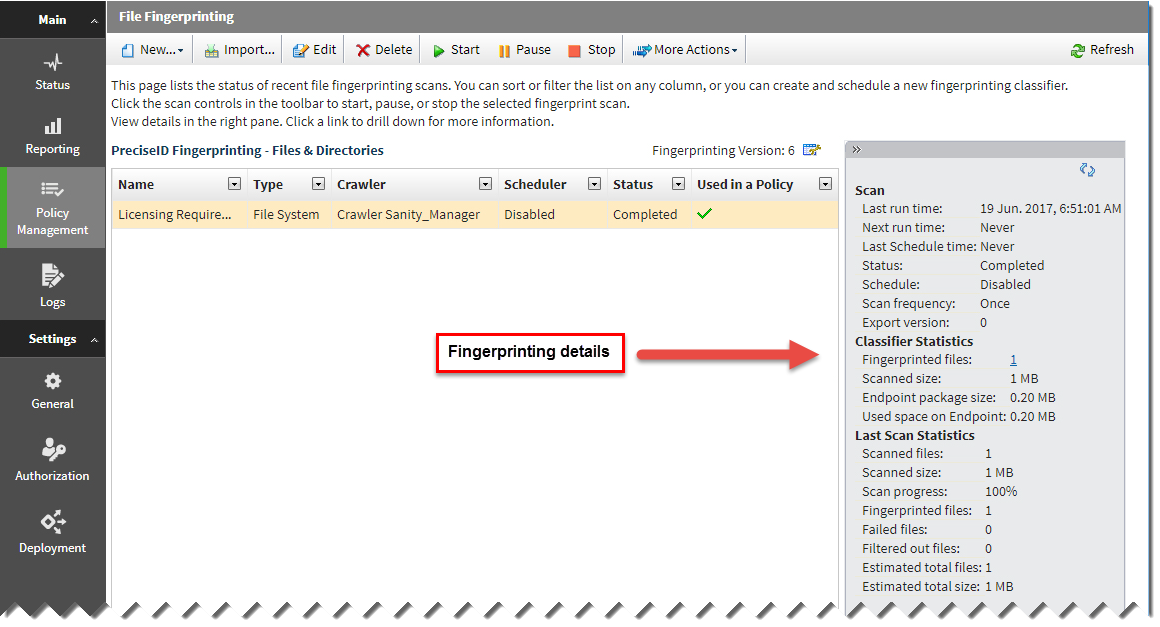Screen dimensions: 1160x627
Task: Pause the fingerprint scan
Action: [x=525, y=50]
